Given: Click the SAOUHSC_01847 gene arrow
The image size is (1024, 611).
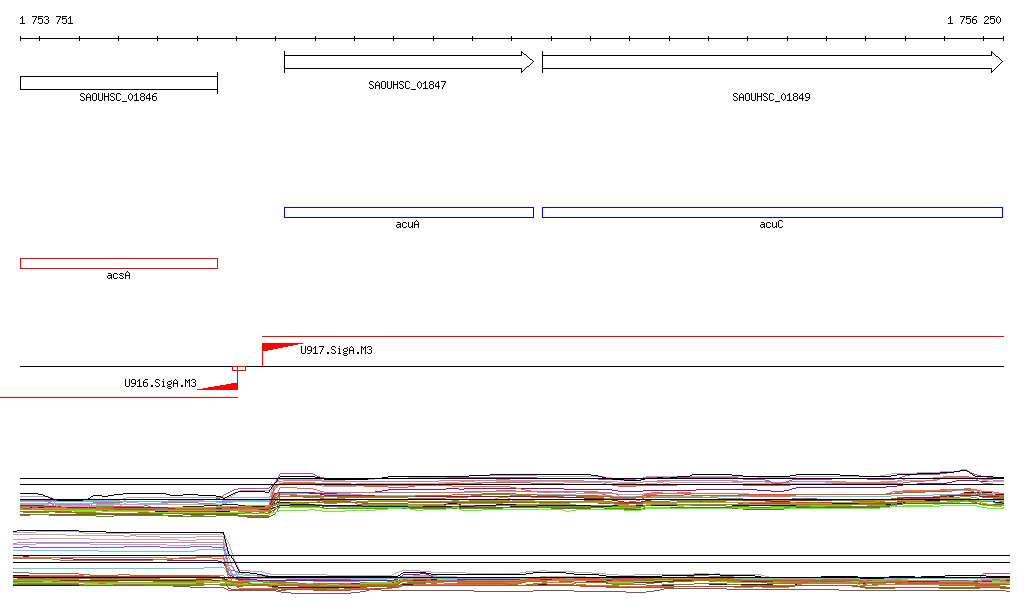Looking at the screenshot, I should pyautogui.click(x=408, y=63).
